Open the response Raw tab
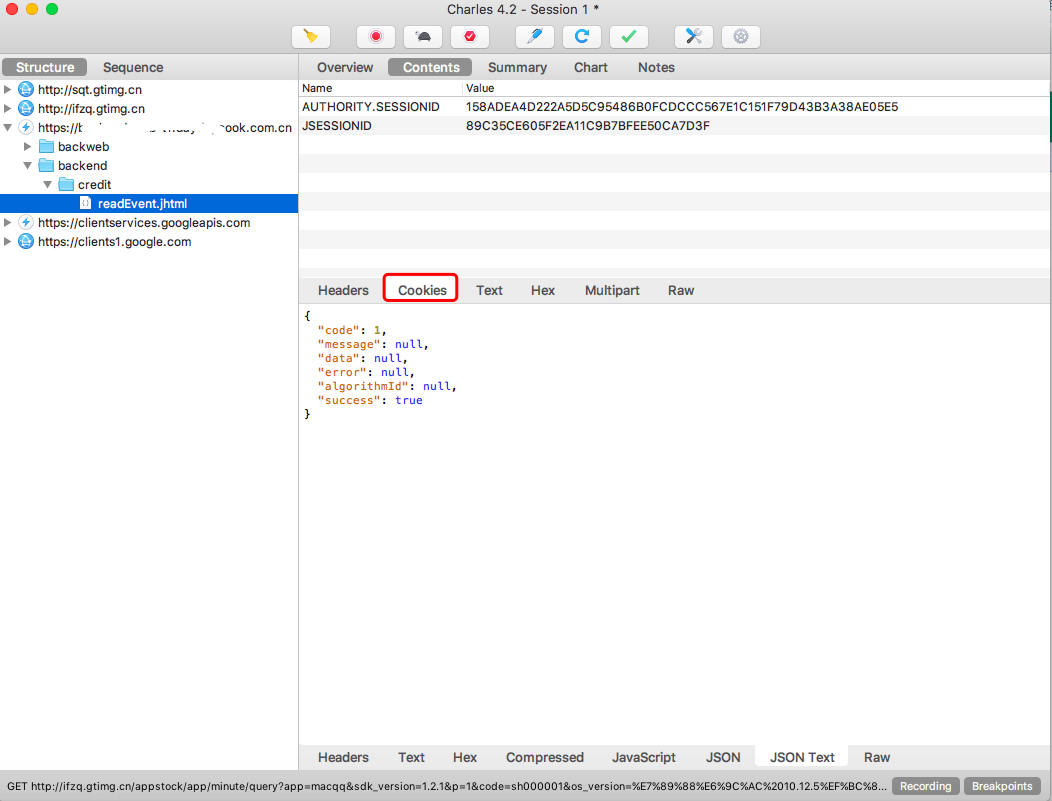 click(x=876, y=757)
